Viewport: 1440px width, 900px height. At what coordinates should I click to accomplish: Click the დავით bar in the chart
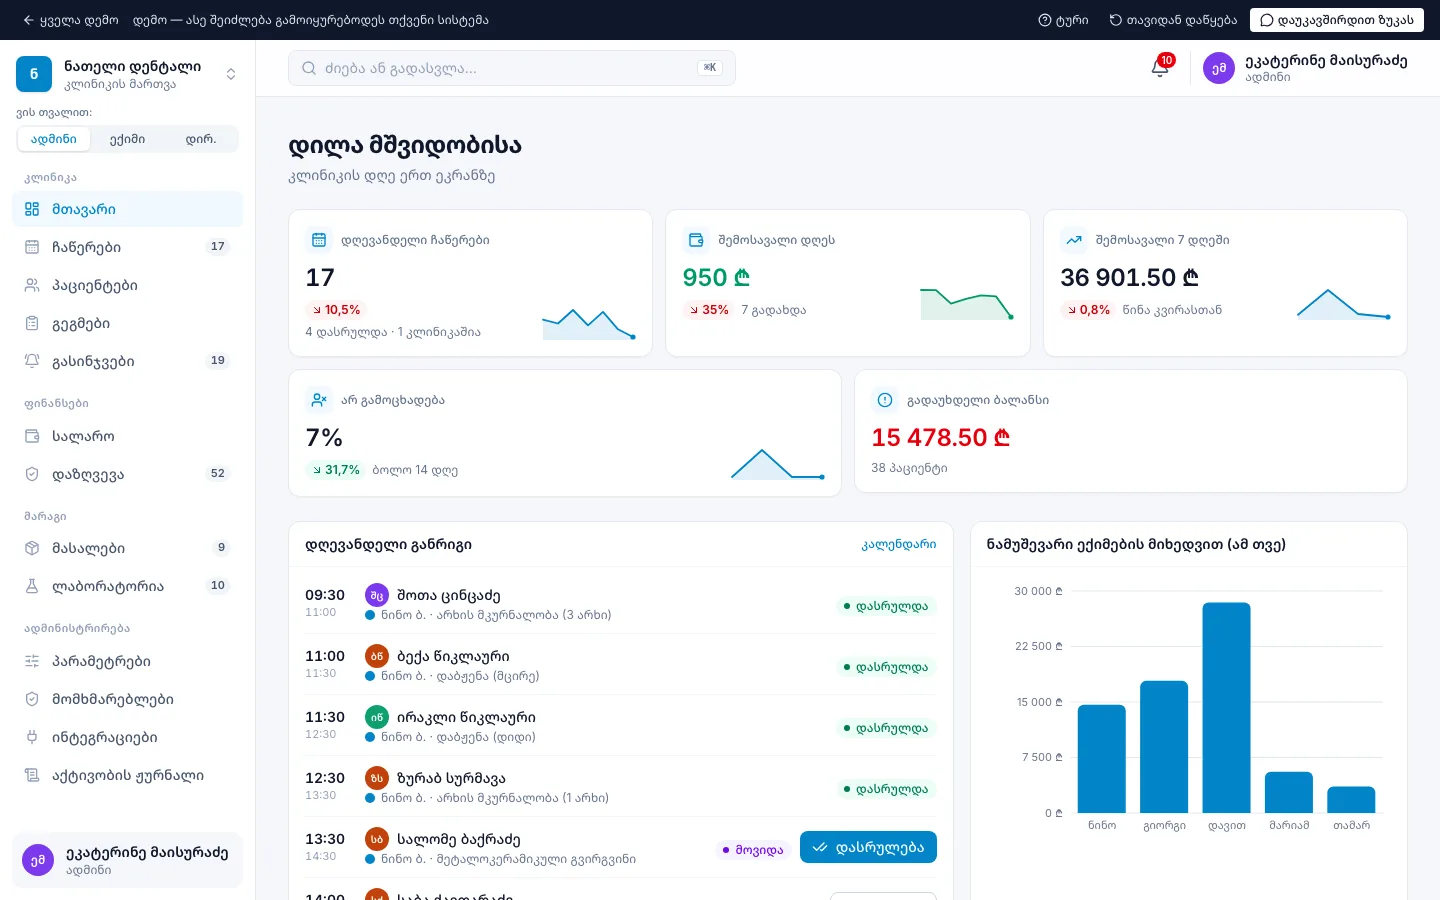coord(1226,707)
